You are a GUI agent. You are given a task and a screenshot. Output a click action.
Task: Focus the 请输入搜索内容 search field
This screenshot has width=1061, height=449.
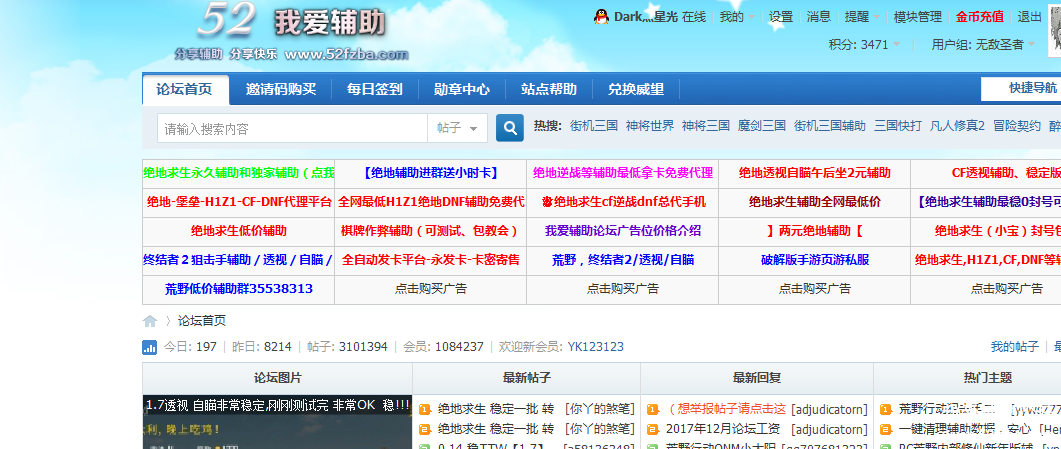[x=292, y=128]
